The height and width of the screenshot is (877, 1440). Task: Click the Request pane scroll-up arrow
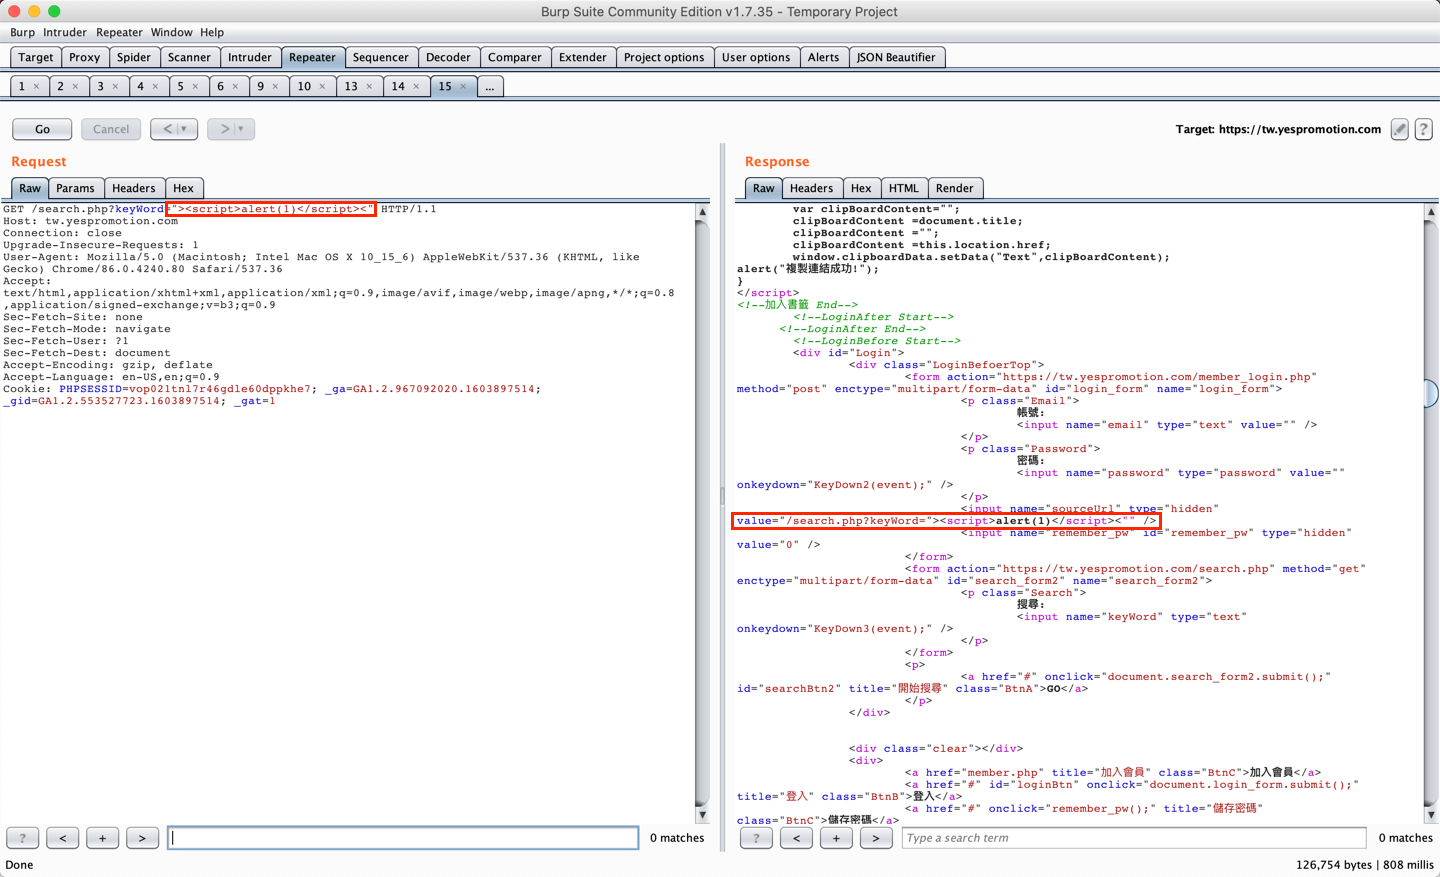click(x=702, y=212)
